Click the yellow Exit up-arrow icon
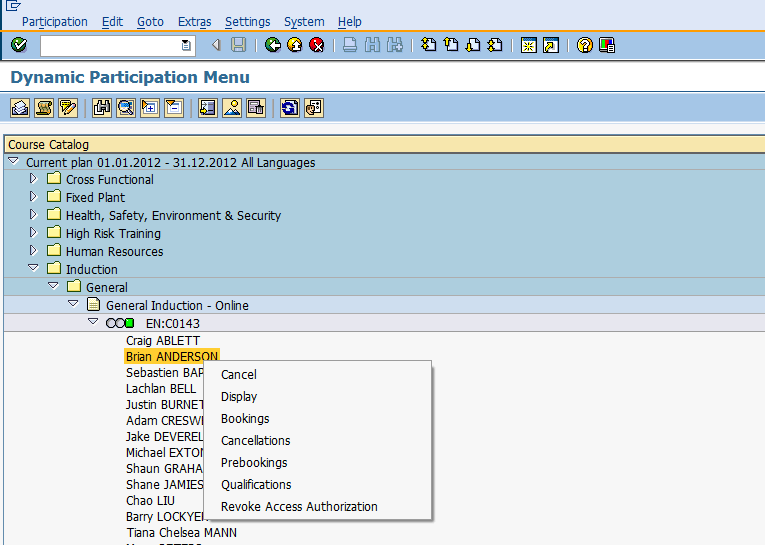The height and width of the screenshot is (545, 765). tap(295, 45)
